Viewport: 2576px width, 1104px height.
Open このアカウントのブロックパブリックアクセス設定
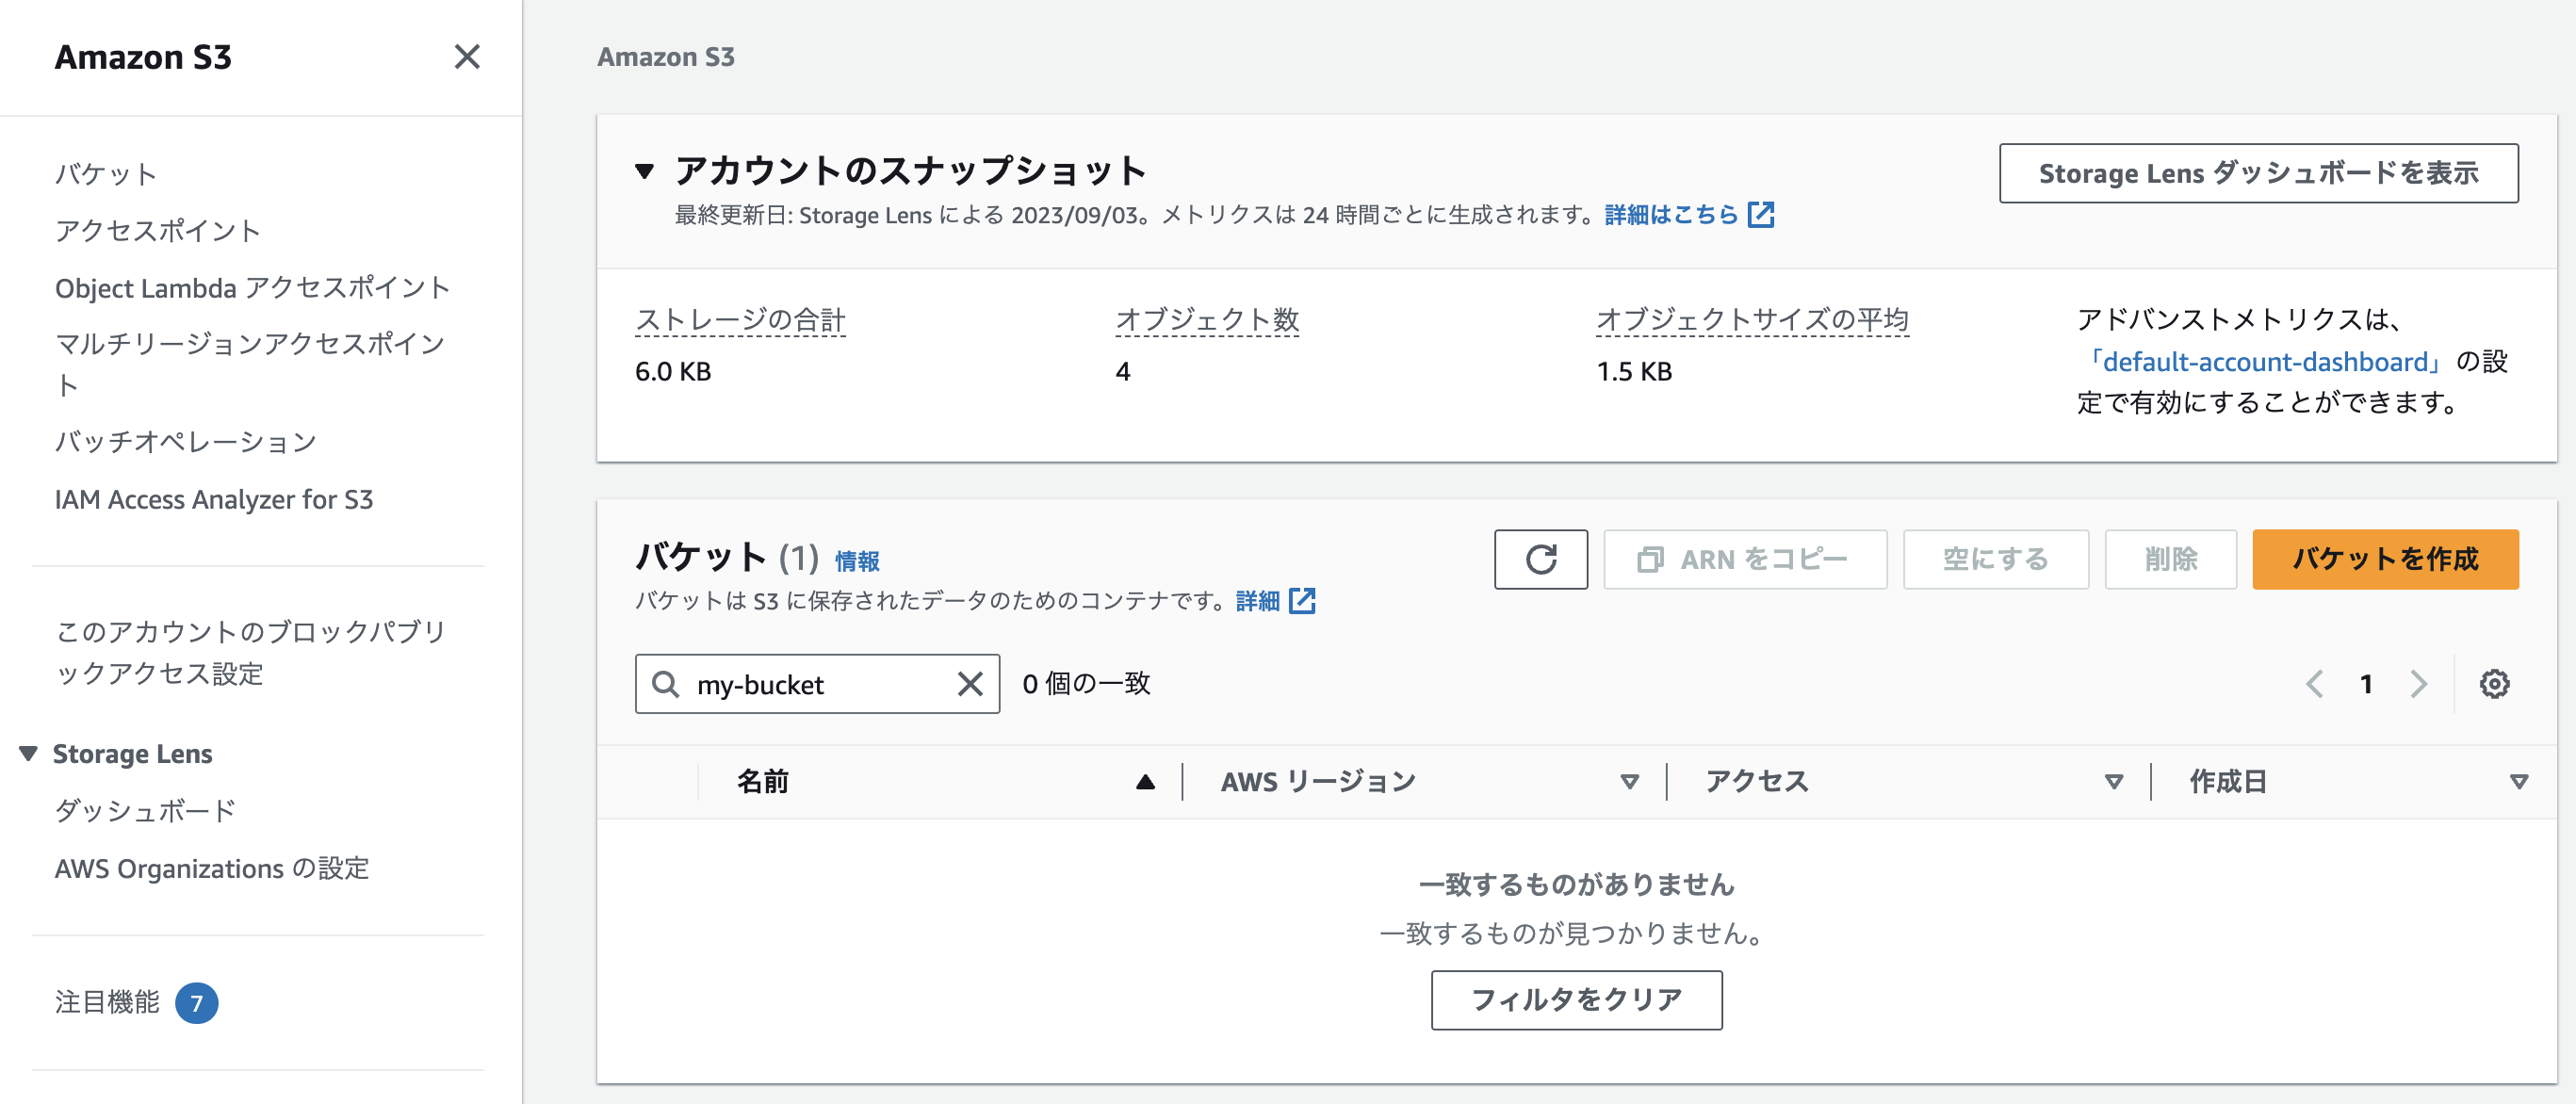click(250, 652)
